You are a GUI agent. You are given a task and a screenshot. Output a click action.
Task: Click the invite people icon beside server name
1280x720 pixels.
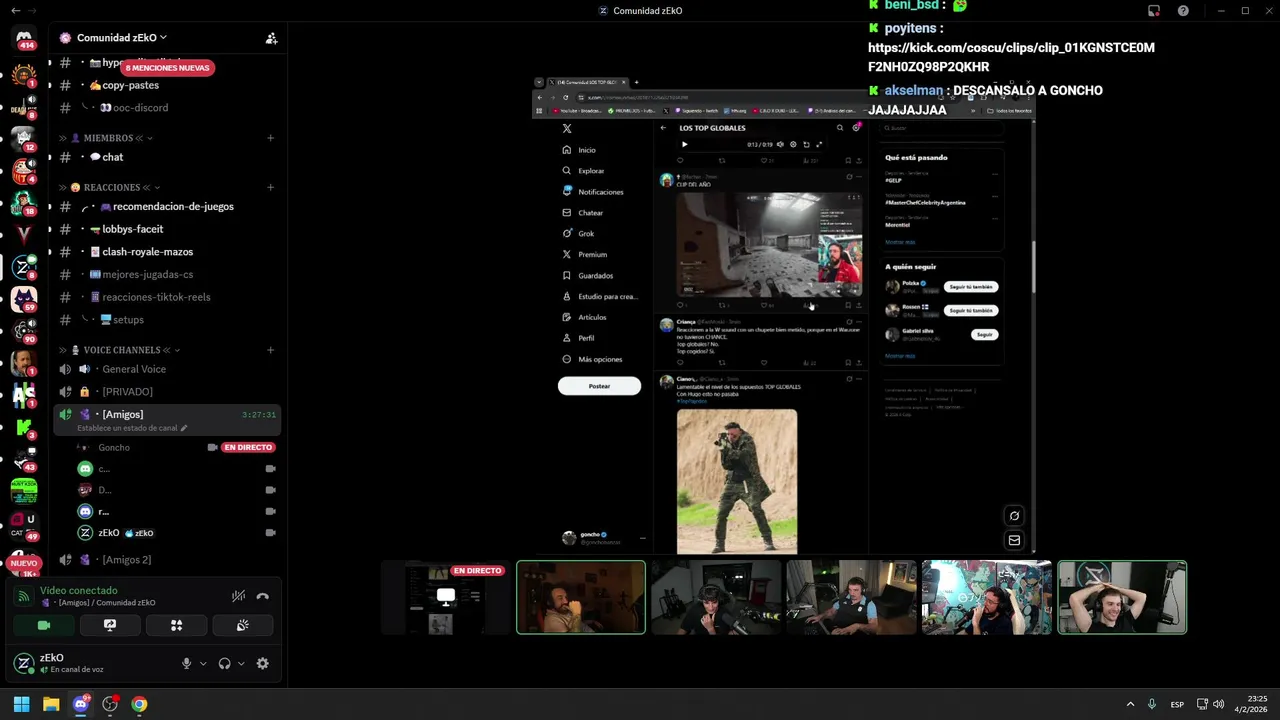coord(271,38)
